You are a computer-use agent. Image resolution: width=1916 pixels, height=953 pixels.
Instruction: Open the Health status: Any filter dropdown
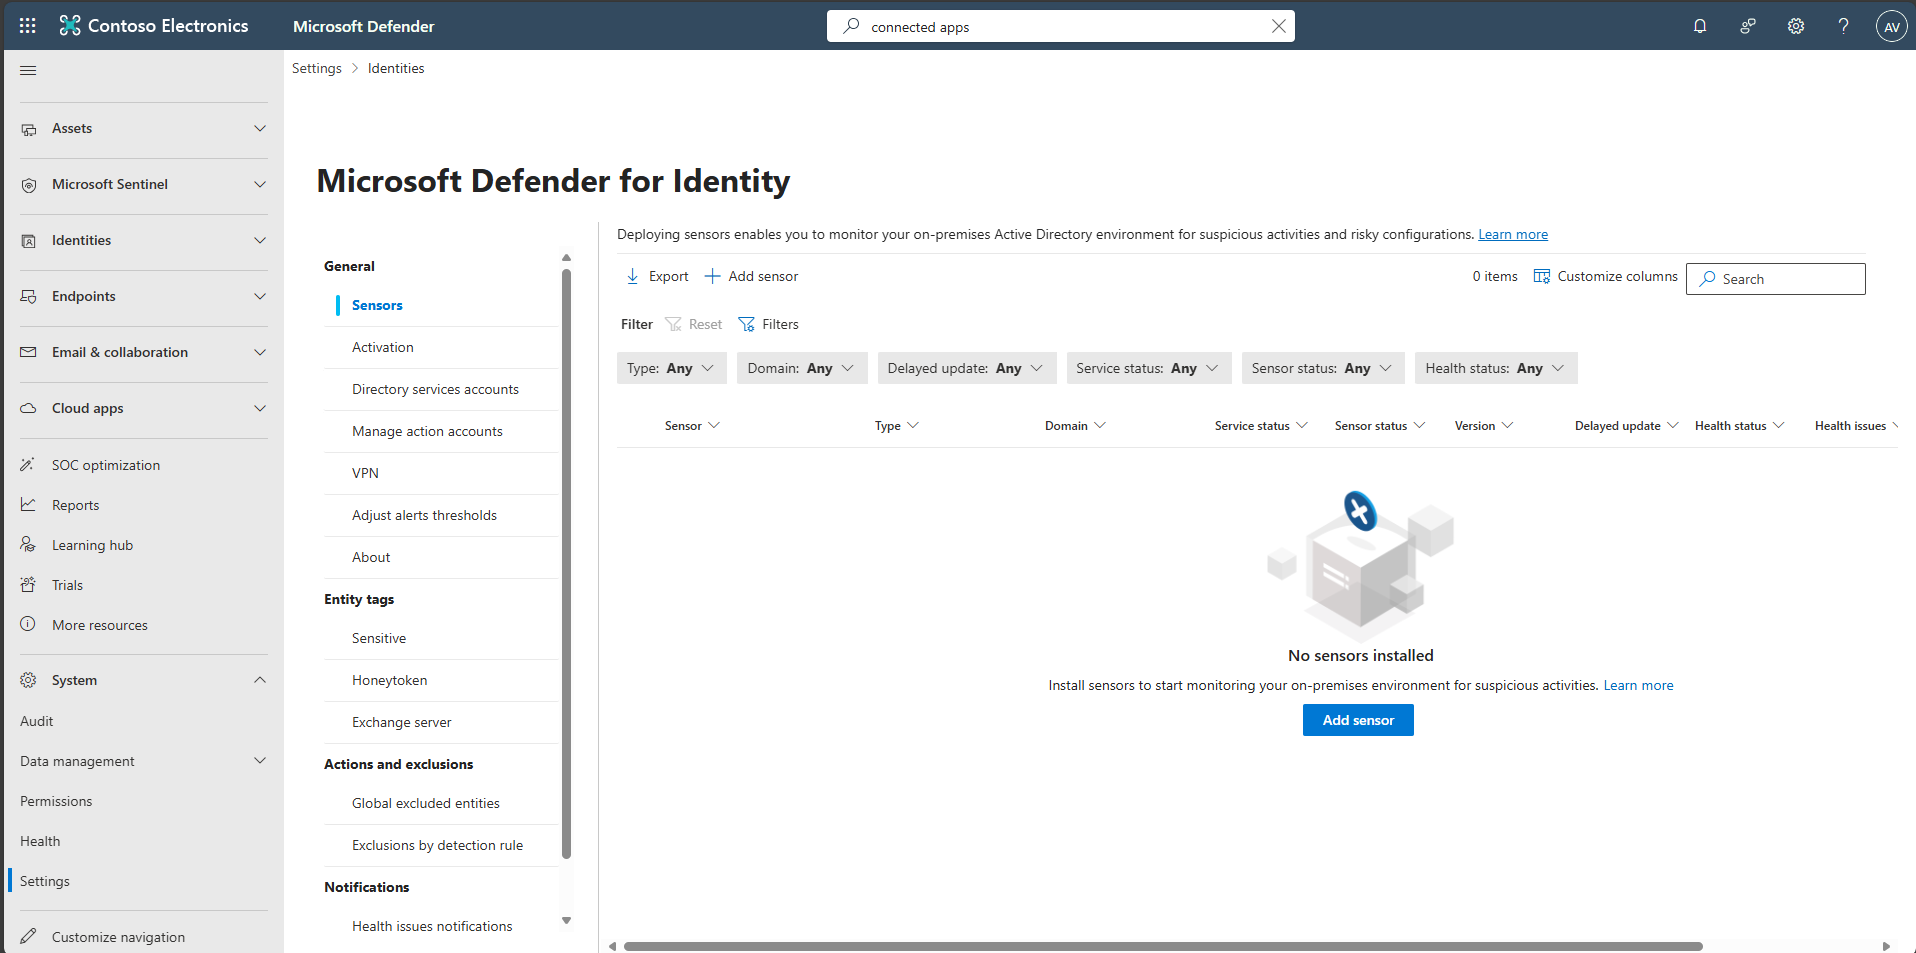(x=1495, y=368)
